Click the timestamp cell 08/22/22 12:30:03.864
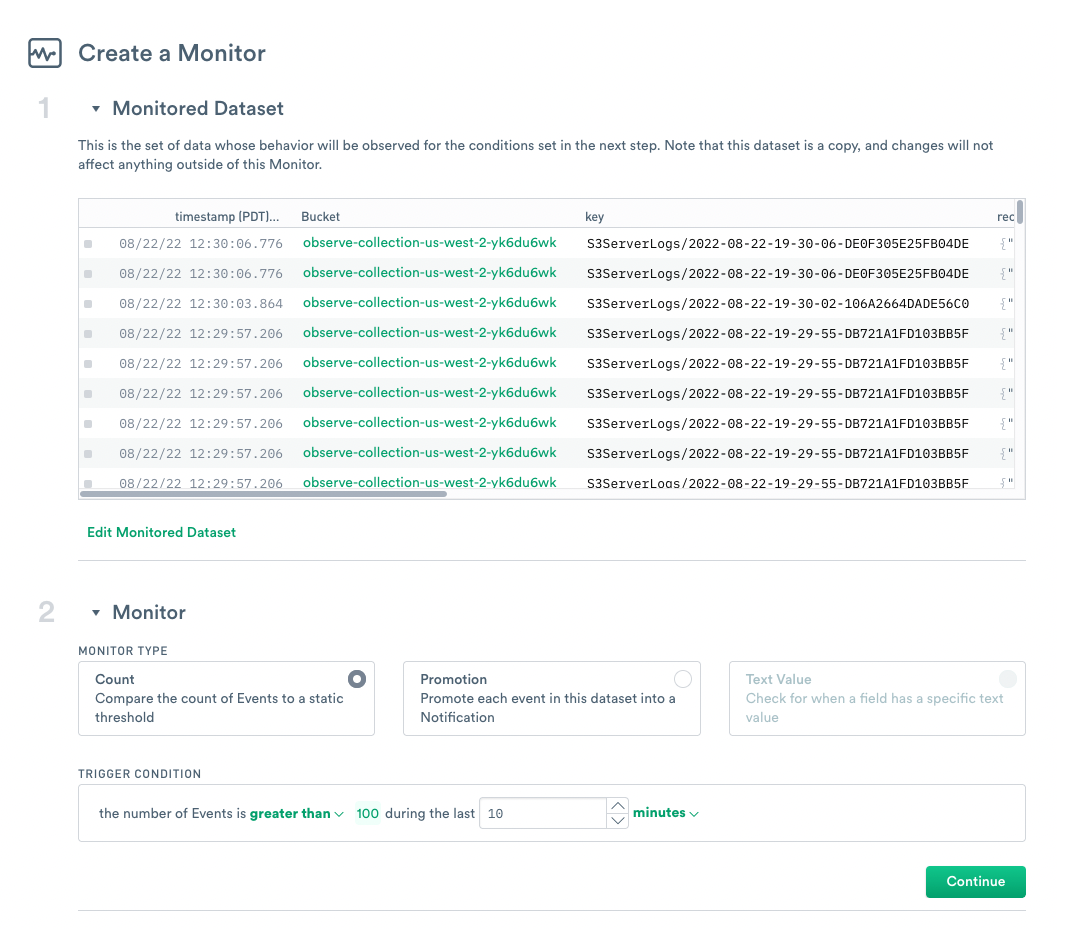1090x929 pixels. [201, 304]
